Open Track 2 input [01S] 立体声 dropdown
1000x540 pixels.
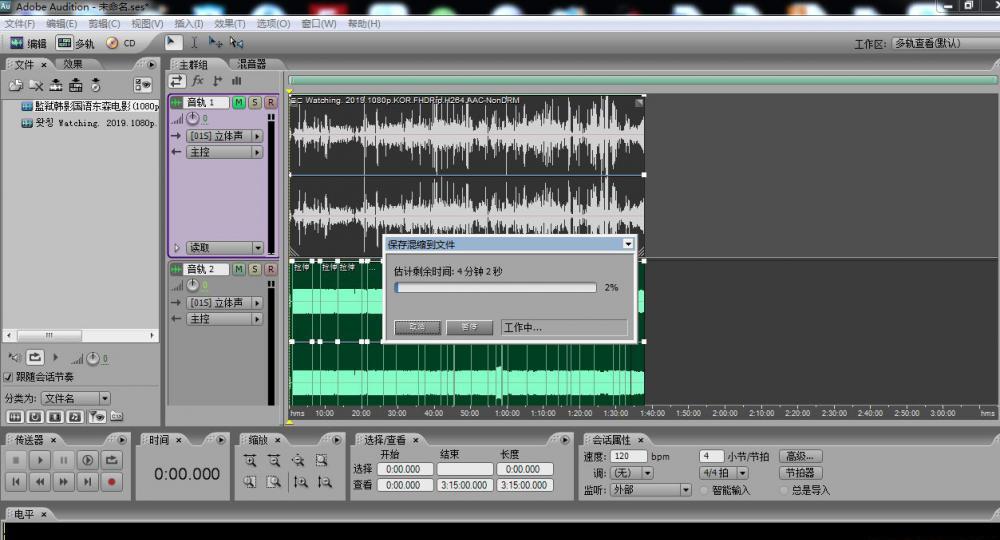coord(224,303)
